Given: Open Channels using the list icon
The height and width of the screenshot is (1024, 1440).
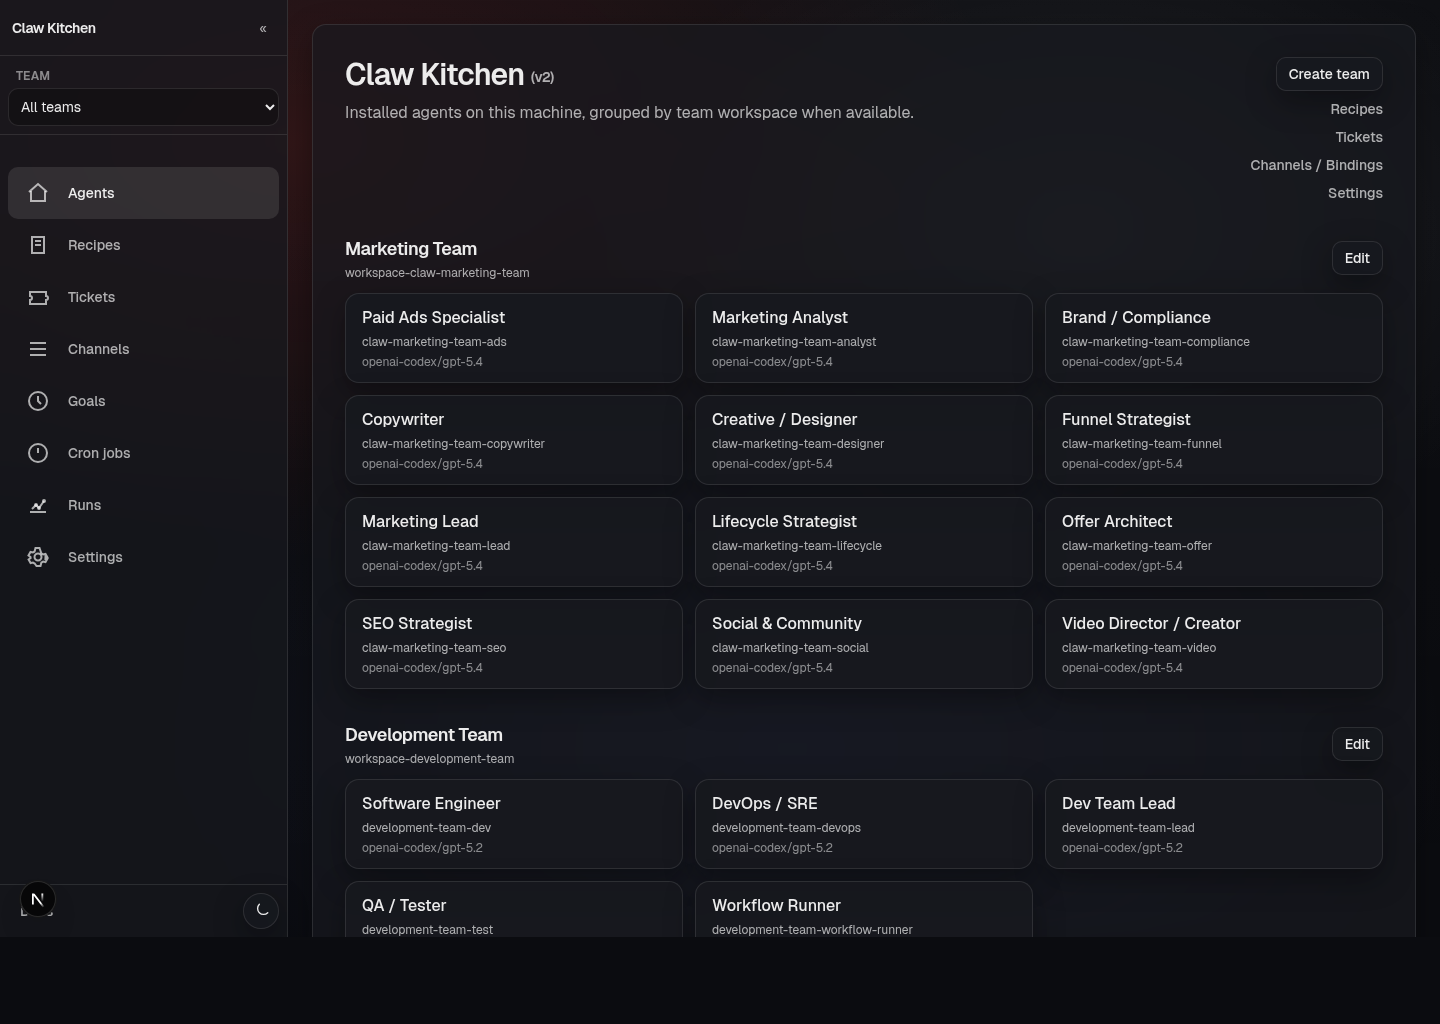Looking at the screenshot, I should point(38,349).
